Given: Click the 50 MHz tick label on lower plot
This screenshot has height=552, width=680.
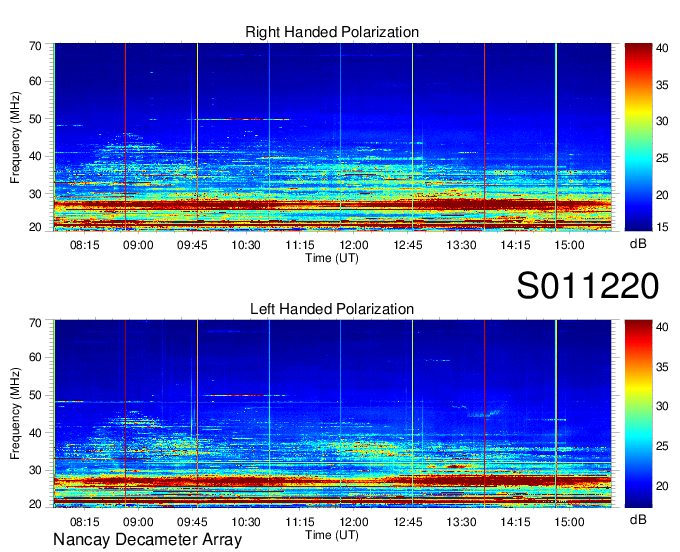Looking at the screenshot, I should [35, 395].
